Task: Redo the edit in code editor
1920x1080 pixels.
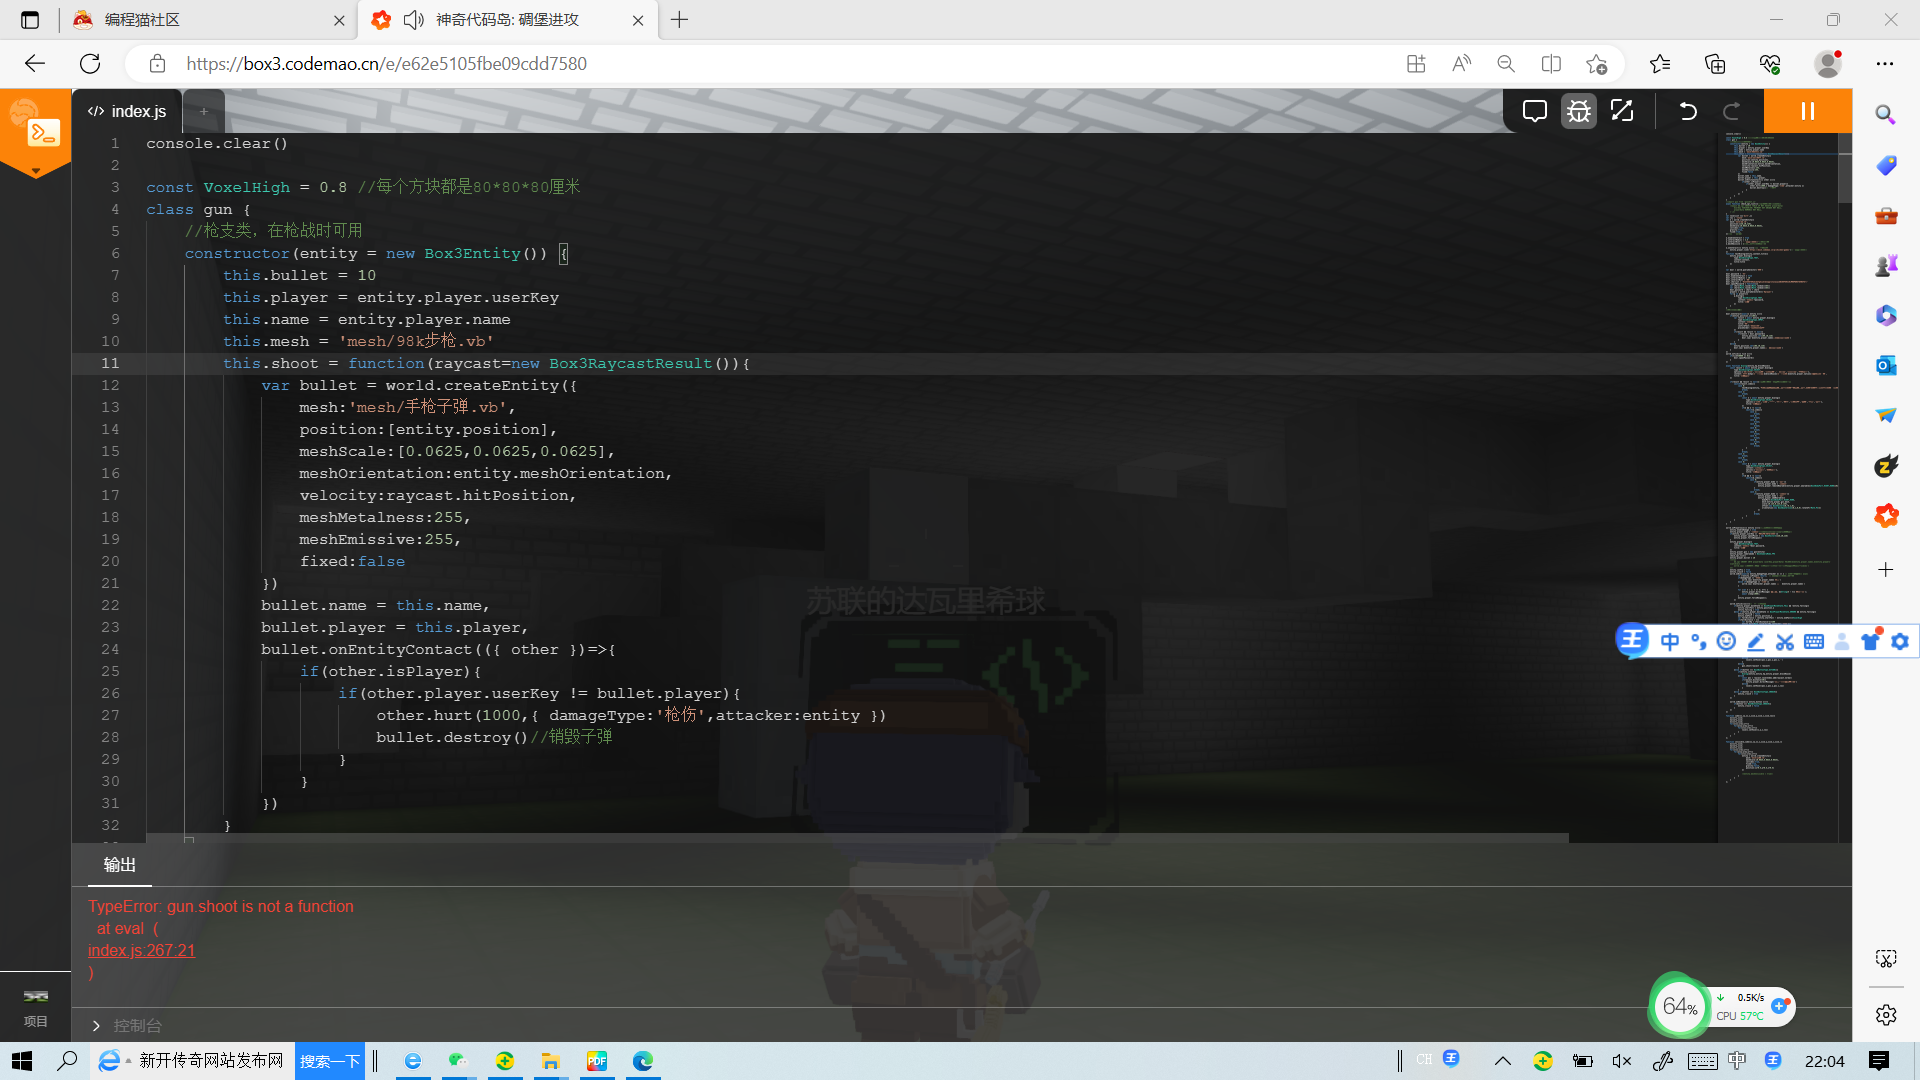Action: 1732,111
